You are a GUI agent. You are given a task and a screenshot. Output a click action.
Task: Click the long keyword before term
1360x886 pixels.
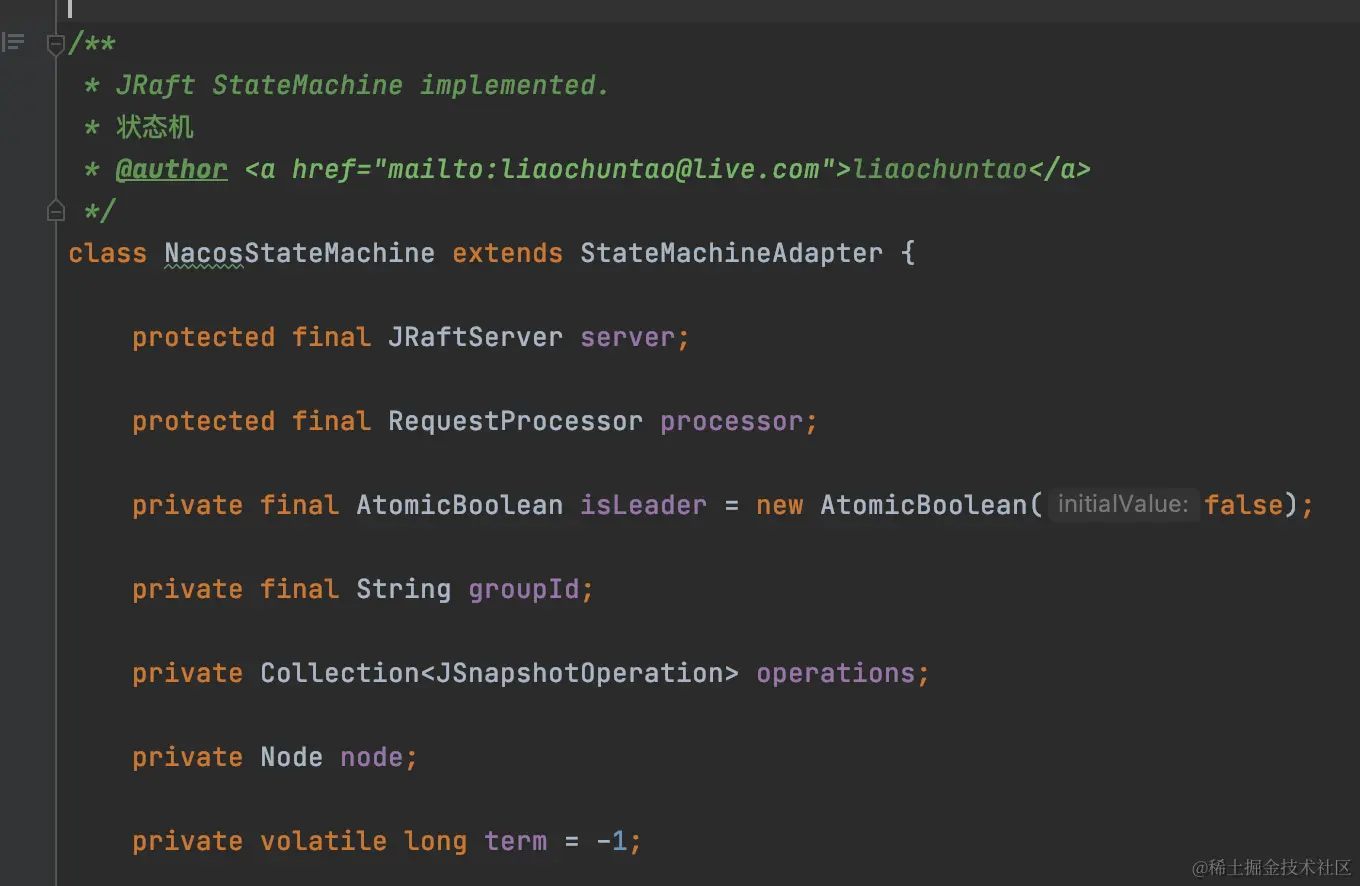coord(435,841)
